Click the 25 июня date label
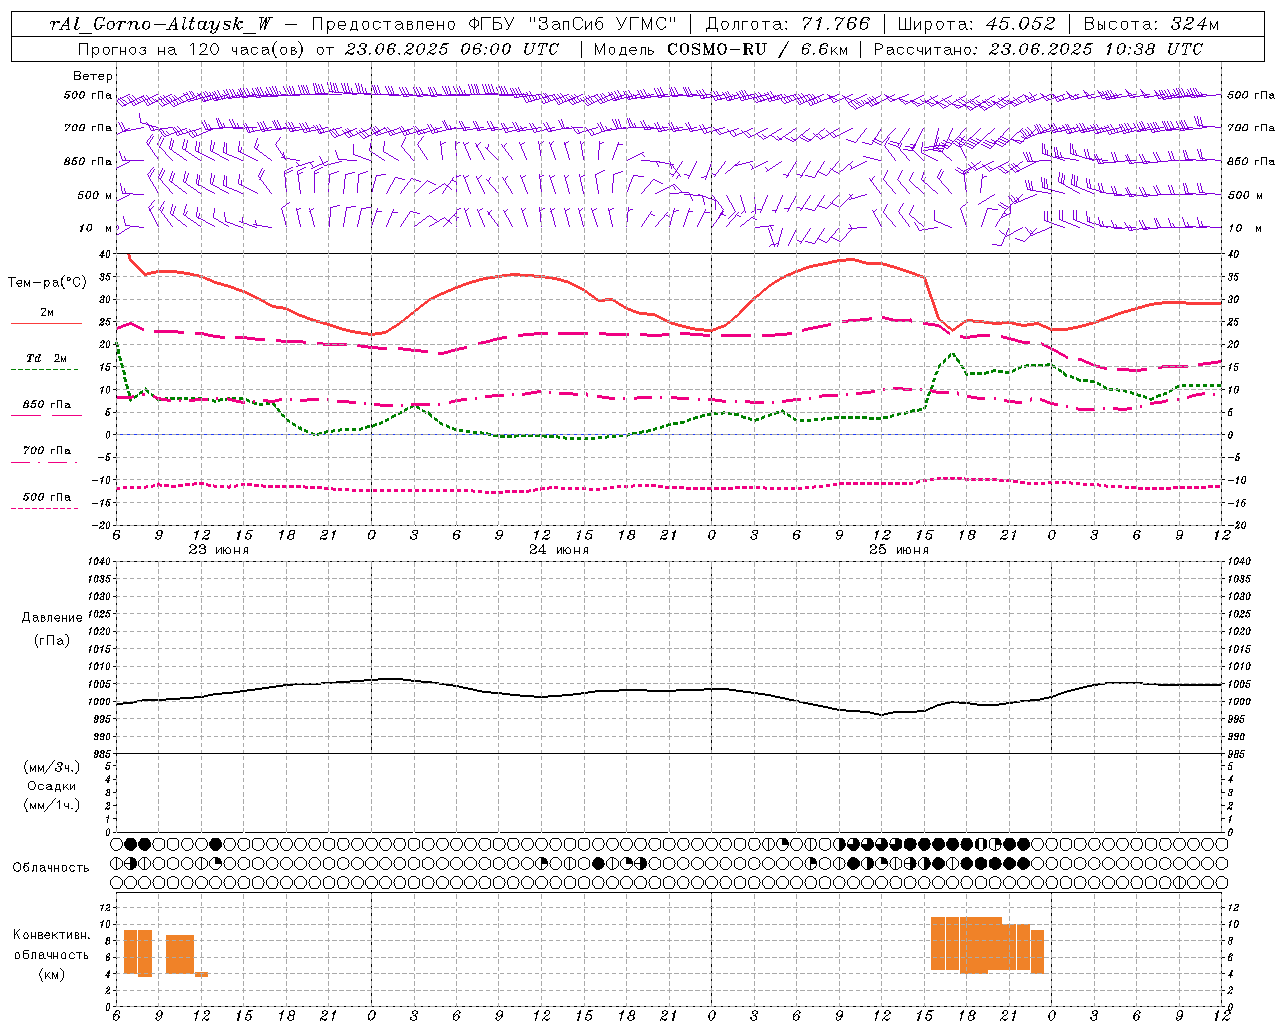The width and height of the screenshot is (1280, 1024). click(x=899, y=550)
